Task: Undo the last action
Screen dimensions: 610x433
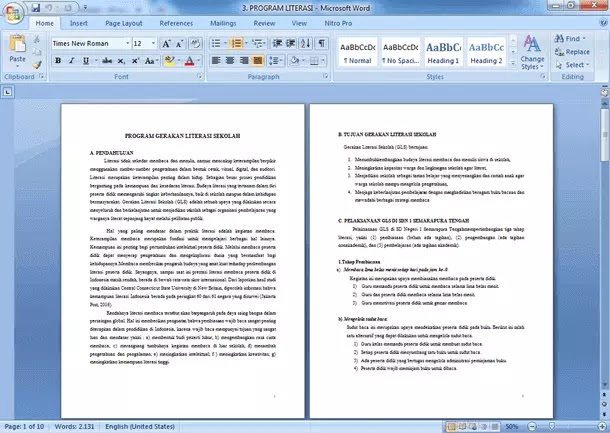Action: coord(49,8)
